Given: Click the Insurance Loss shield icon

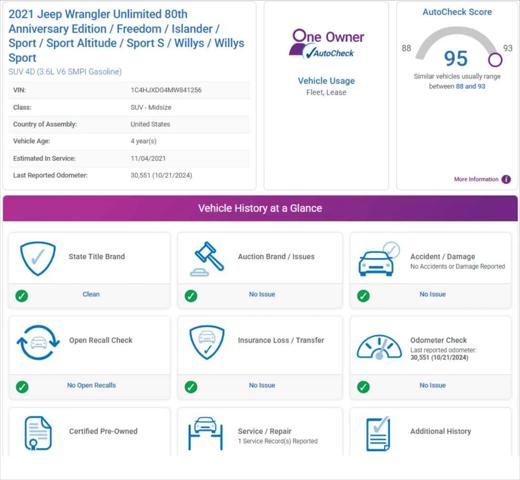Looking at the screenshot, I should click(x=207, y=343).
